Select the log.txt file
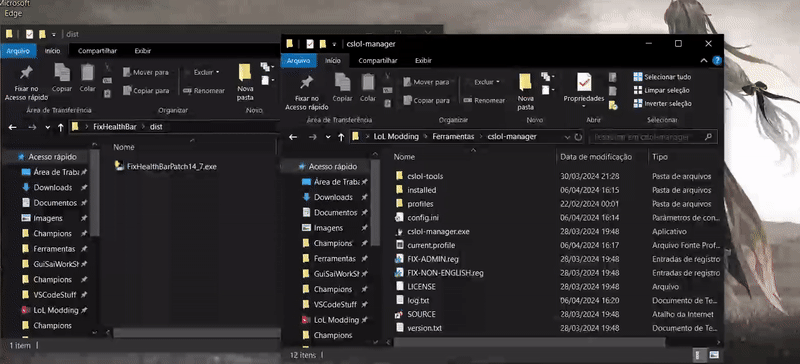This screenshot has width=800, height=364. [412, 300]
